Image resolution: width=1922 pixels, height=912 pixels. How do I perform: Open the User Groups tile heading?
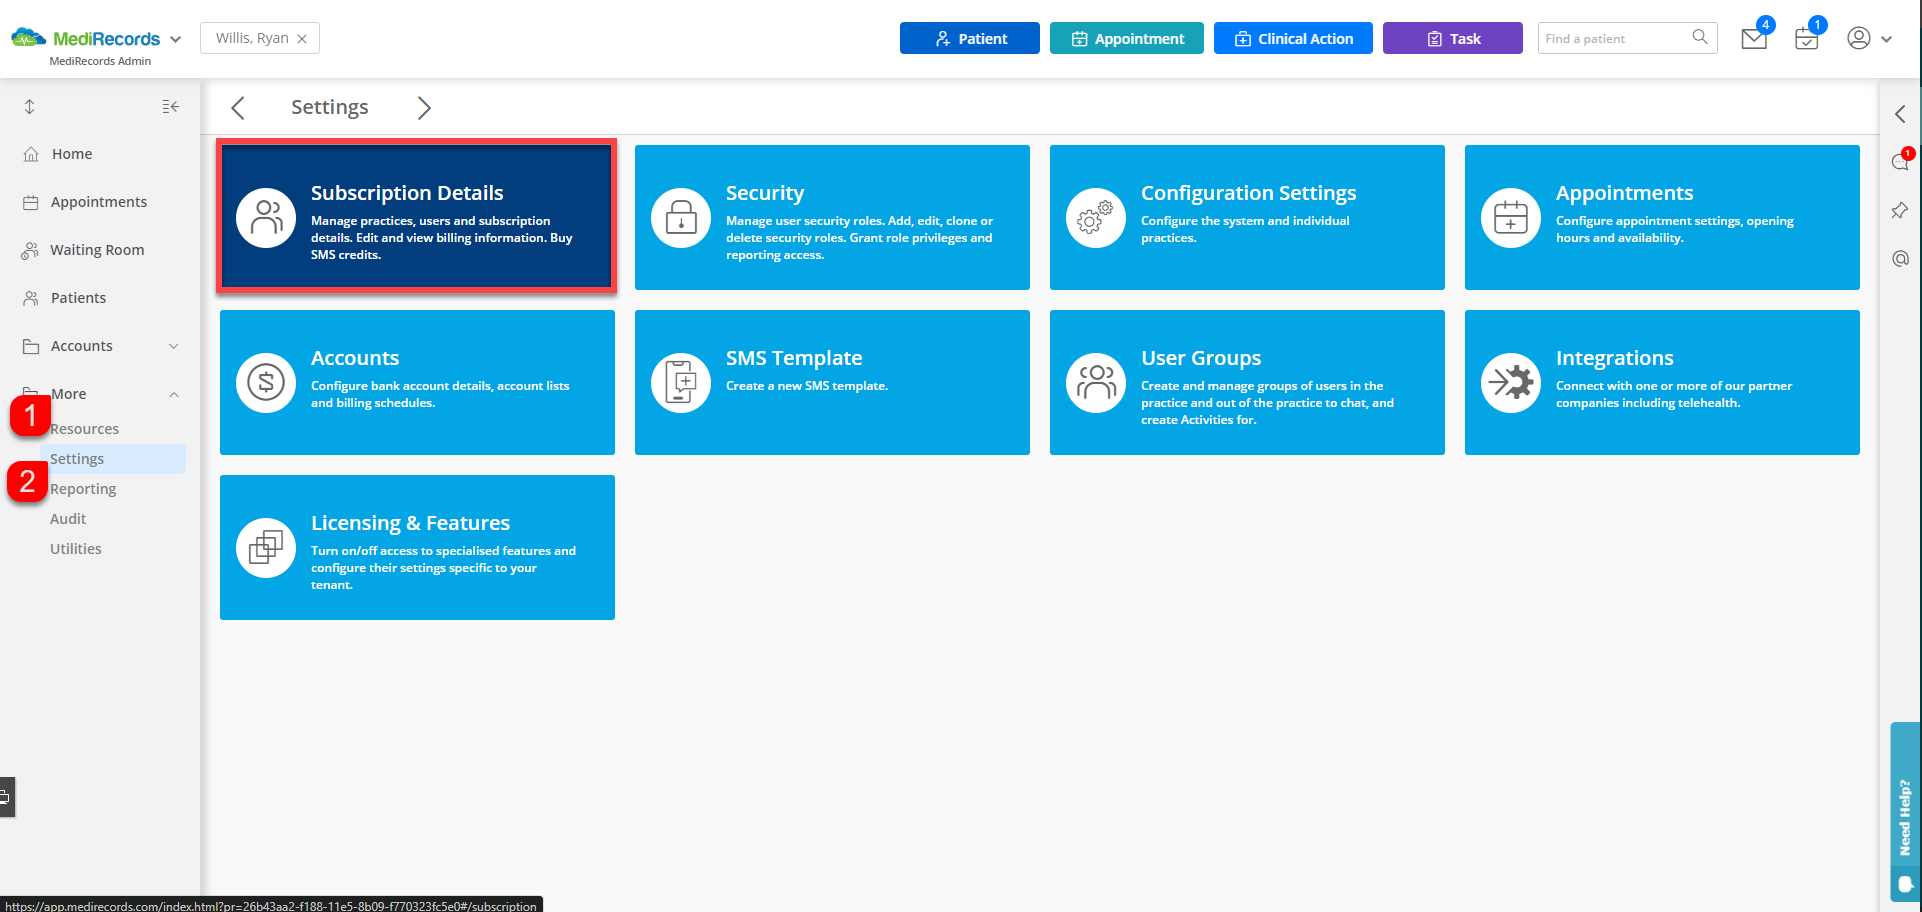[x=1201, y=358]
